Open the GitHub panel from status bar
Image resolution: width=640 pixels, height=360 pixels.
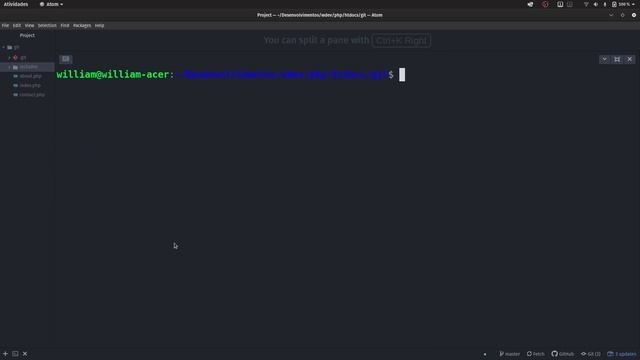[562, 354]
